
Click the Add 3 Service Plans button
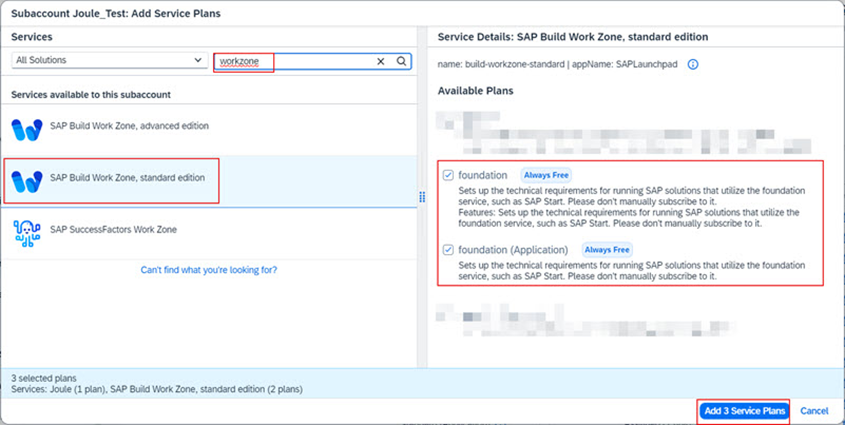pyautogui.click(x=743, y=411)
